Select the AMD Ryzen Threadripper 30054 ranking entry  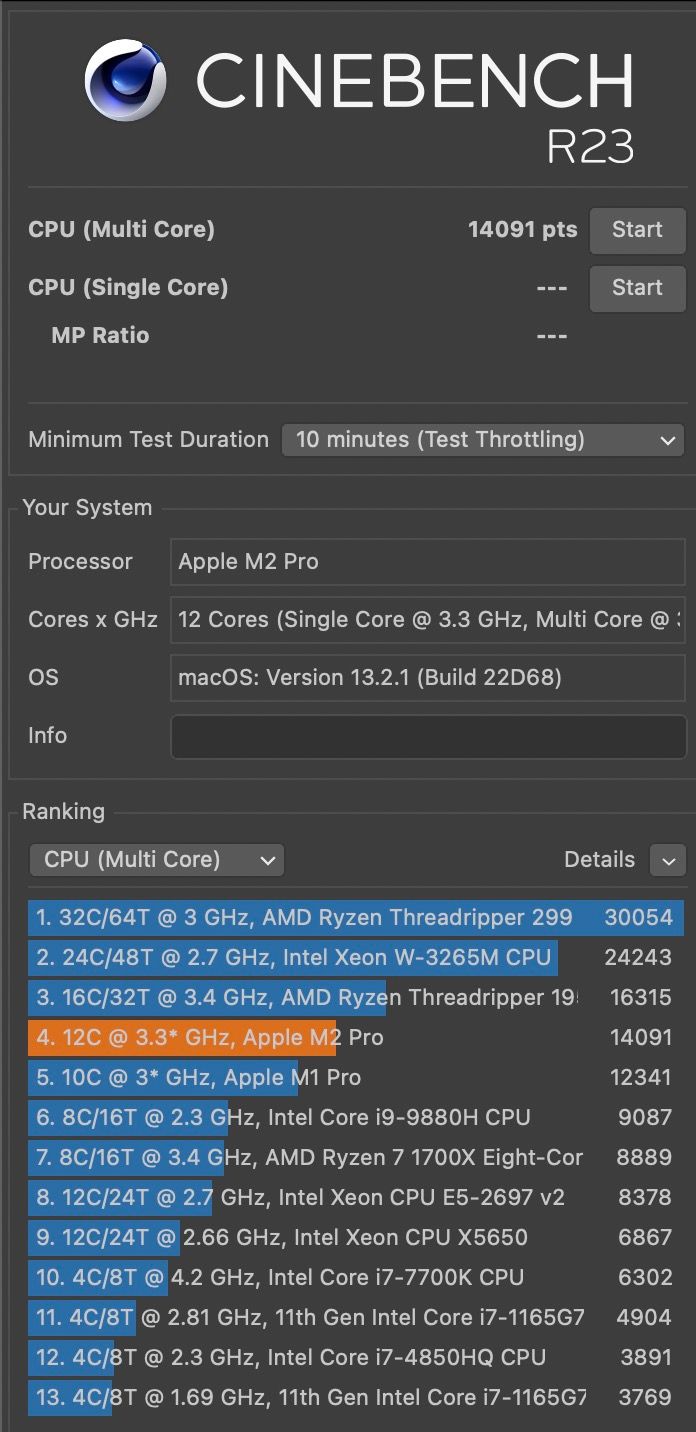click(x=355, y=918)
